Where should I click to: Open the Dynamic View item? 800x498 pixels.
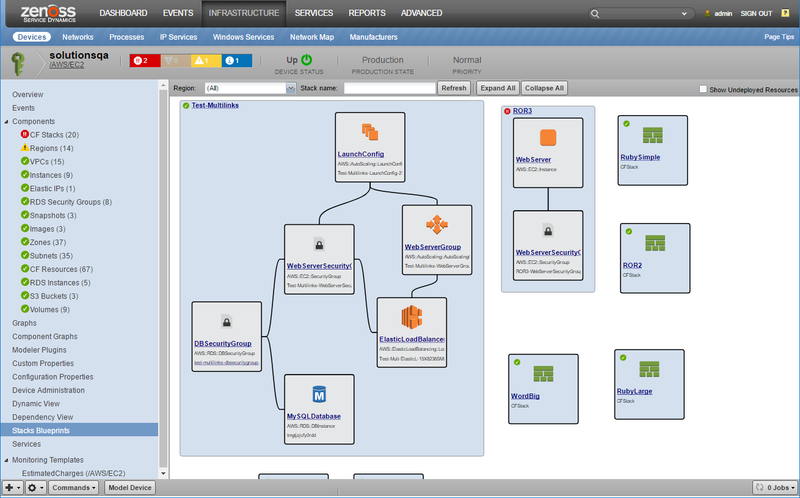[36, 404]
